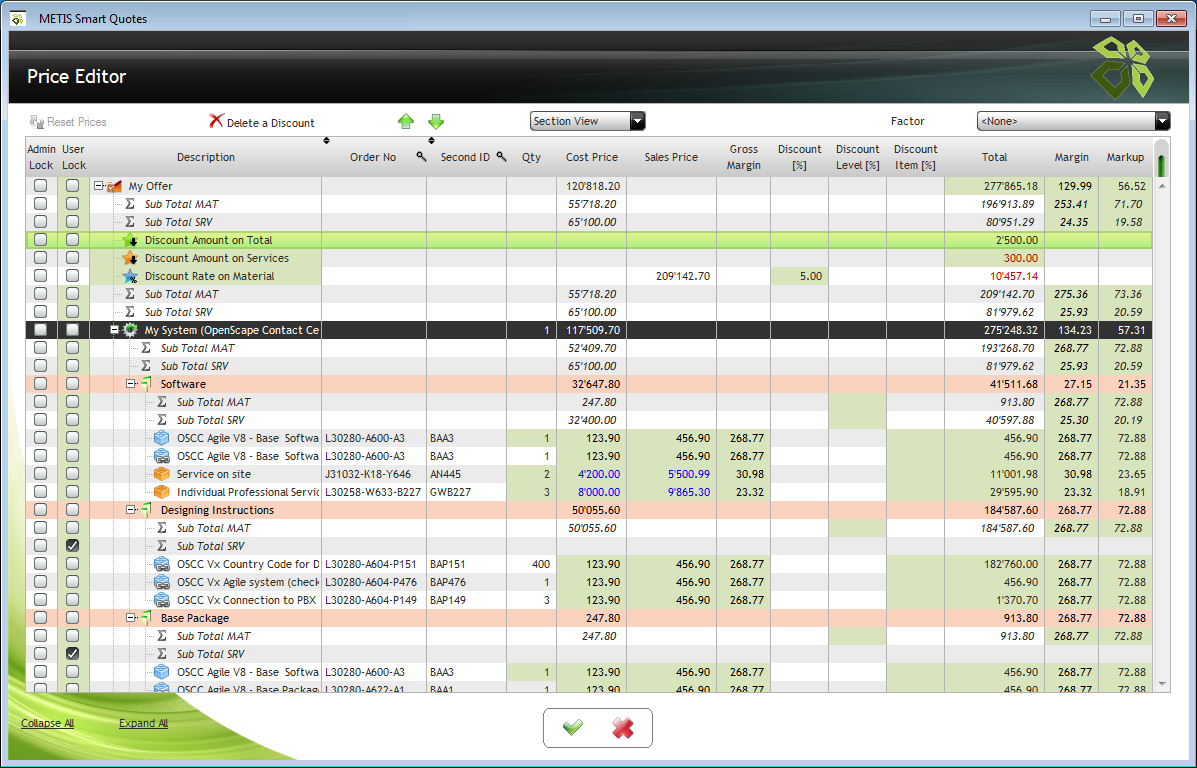
Task: Click the scrollbar down arrow
Action: click(x=1162, y=684)
